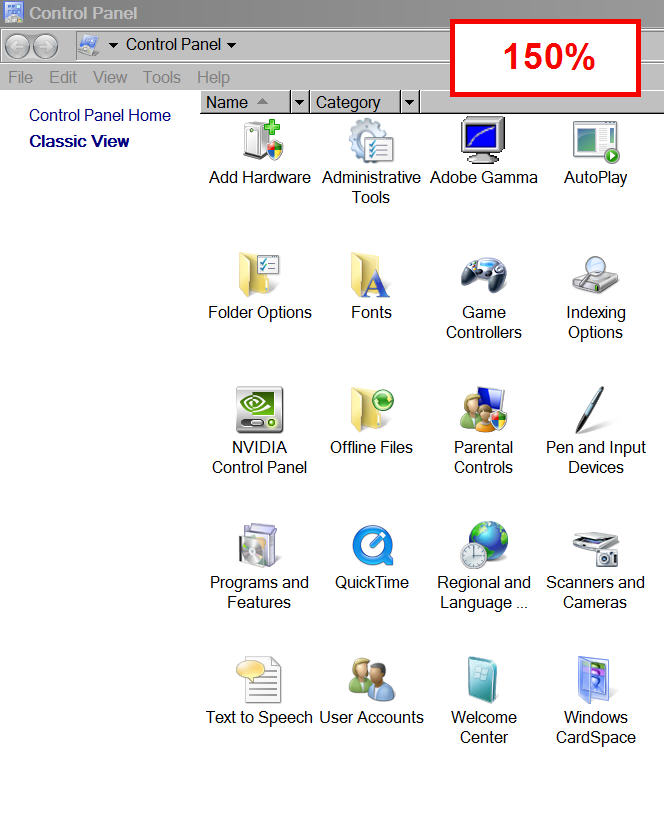This screenshot has height=831, width=664.
Task: Click the Forward navigation arrow button
Action: [46, 47]
